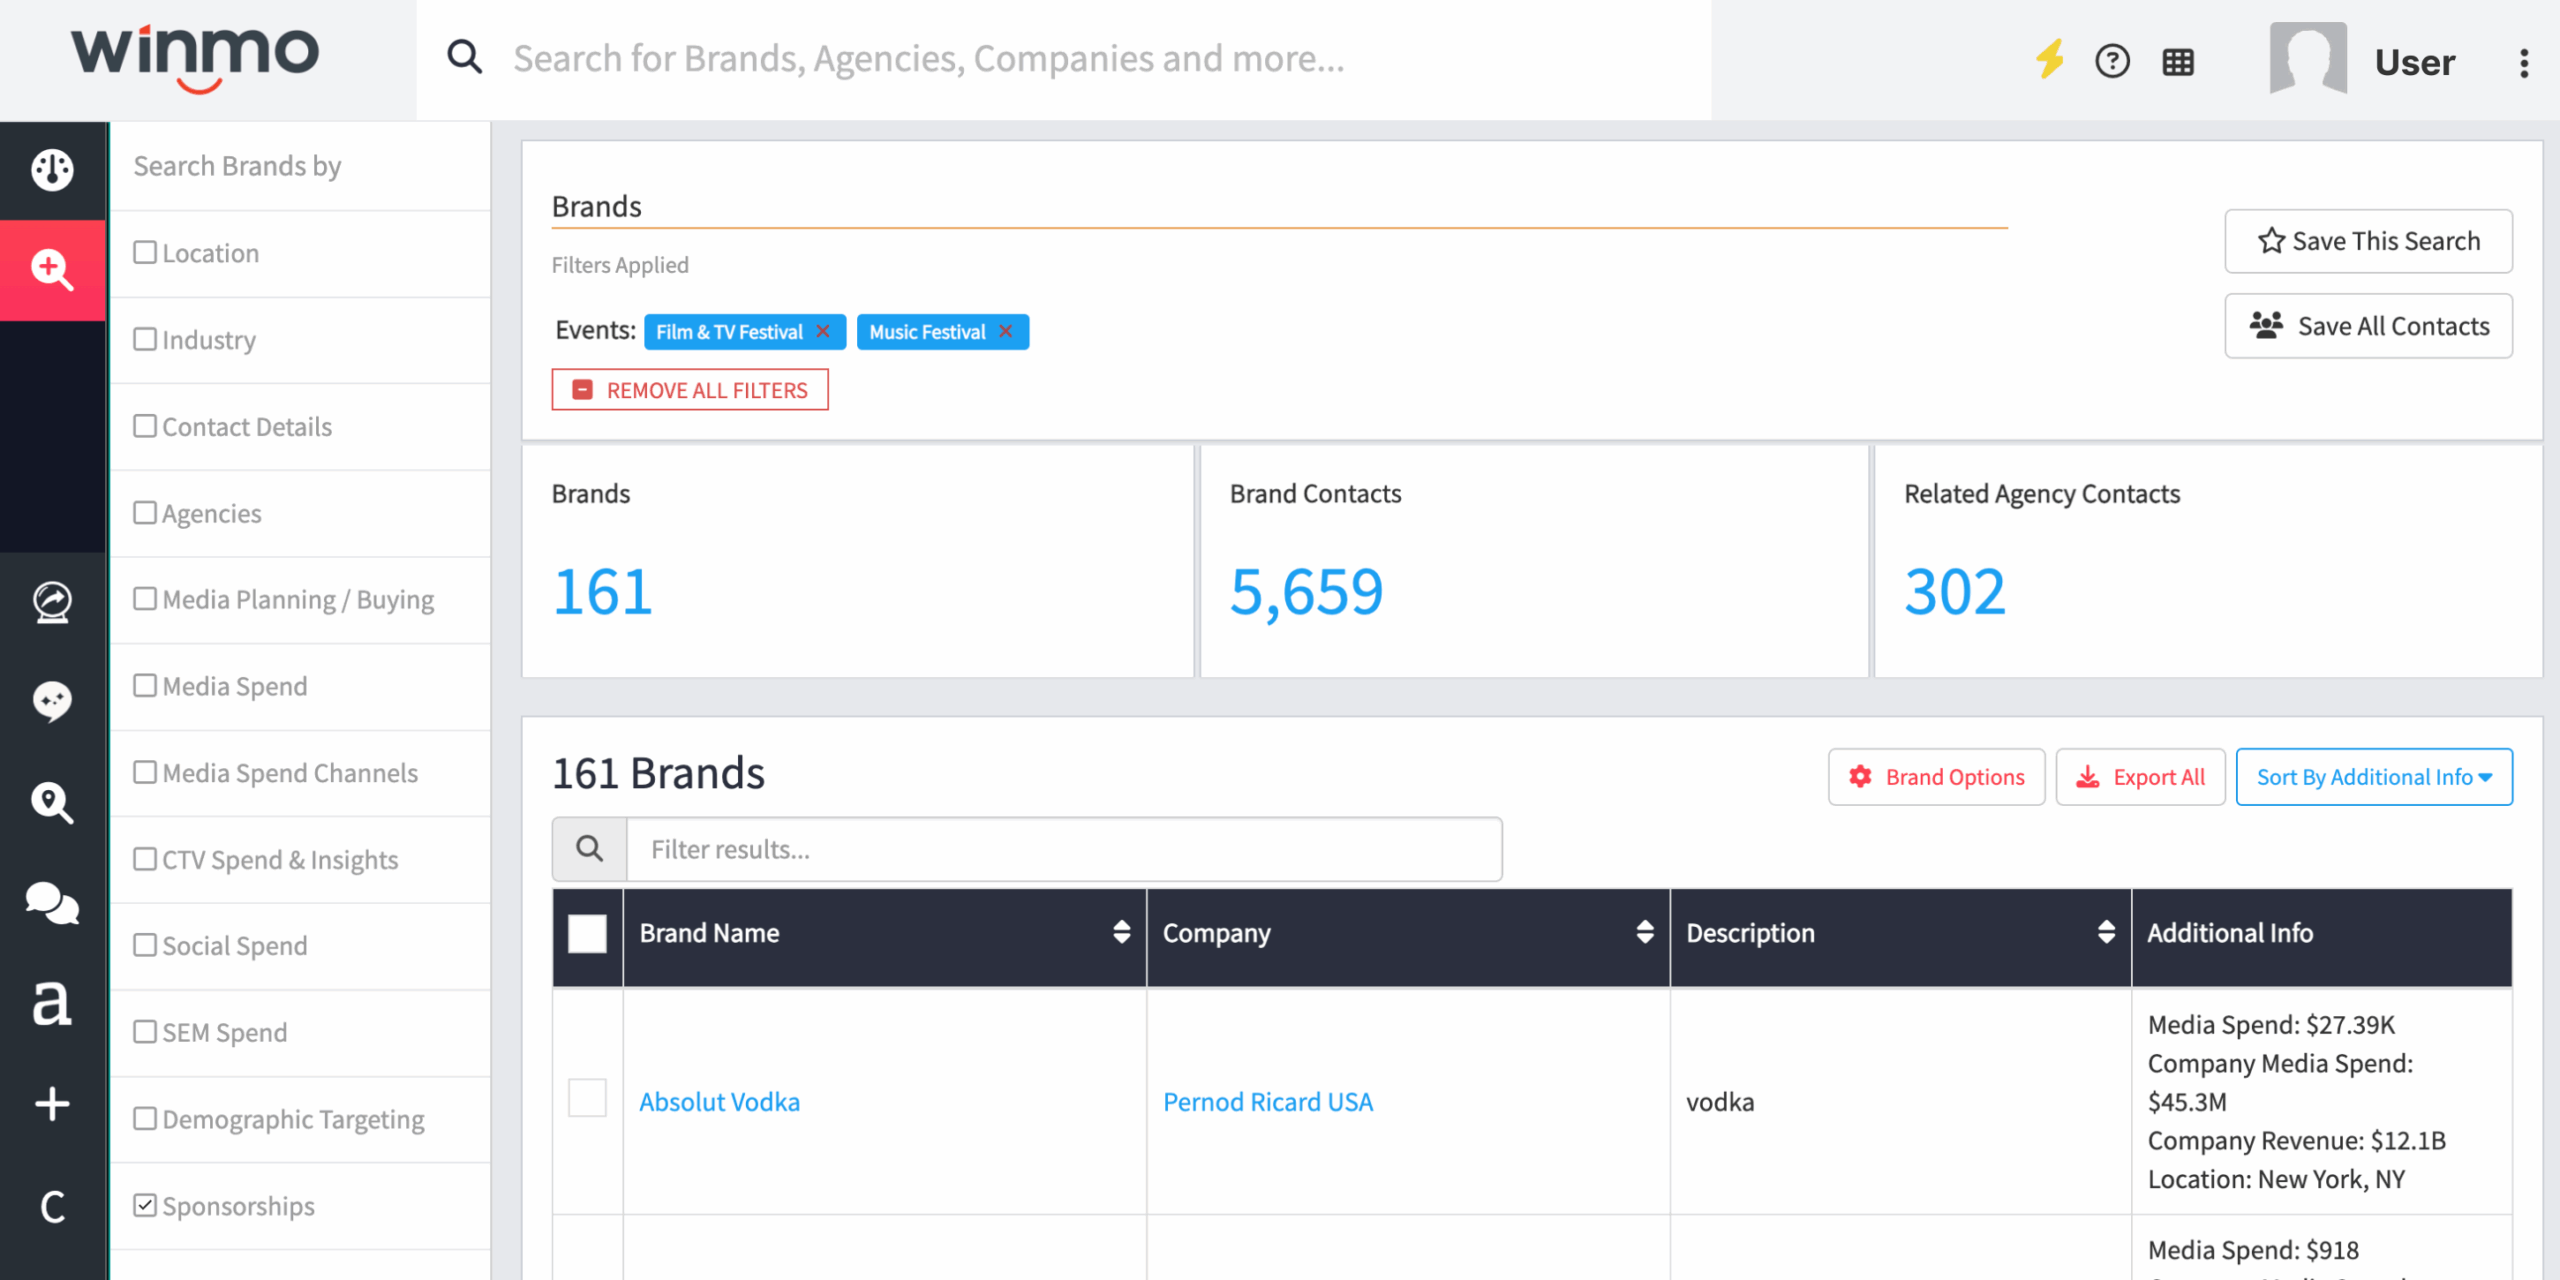The height and width of the screenshot is (1280, 2560).
Task: Click 'Location: New York, NY' text
Action: pyautogui.click(x=2276, y=1179)
